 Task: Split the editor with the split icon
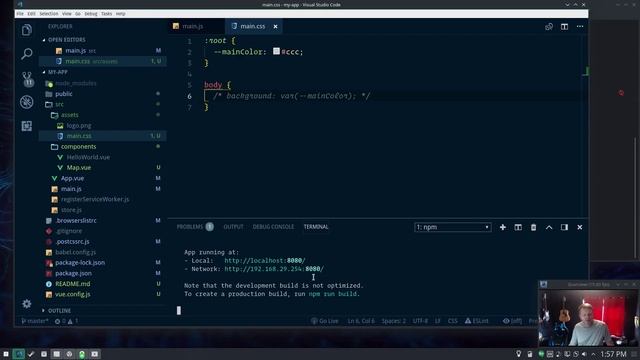(x=564, y=27)
